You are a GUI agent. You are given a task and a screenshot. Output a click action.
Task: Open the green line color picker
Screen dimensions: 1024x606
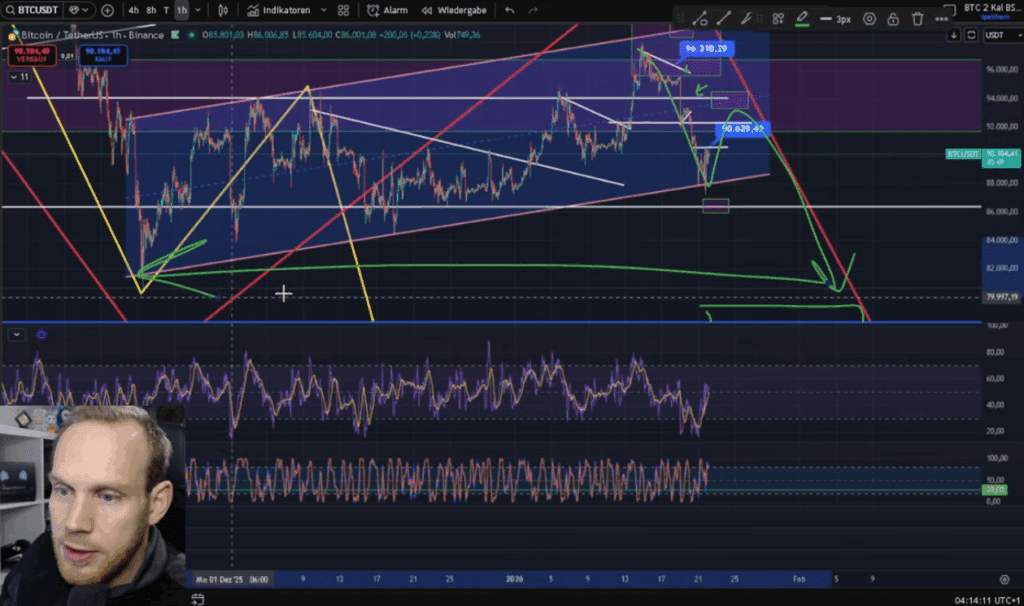pyautogui.click(x=802, y=19)
